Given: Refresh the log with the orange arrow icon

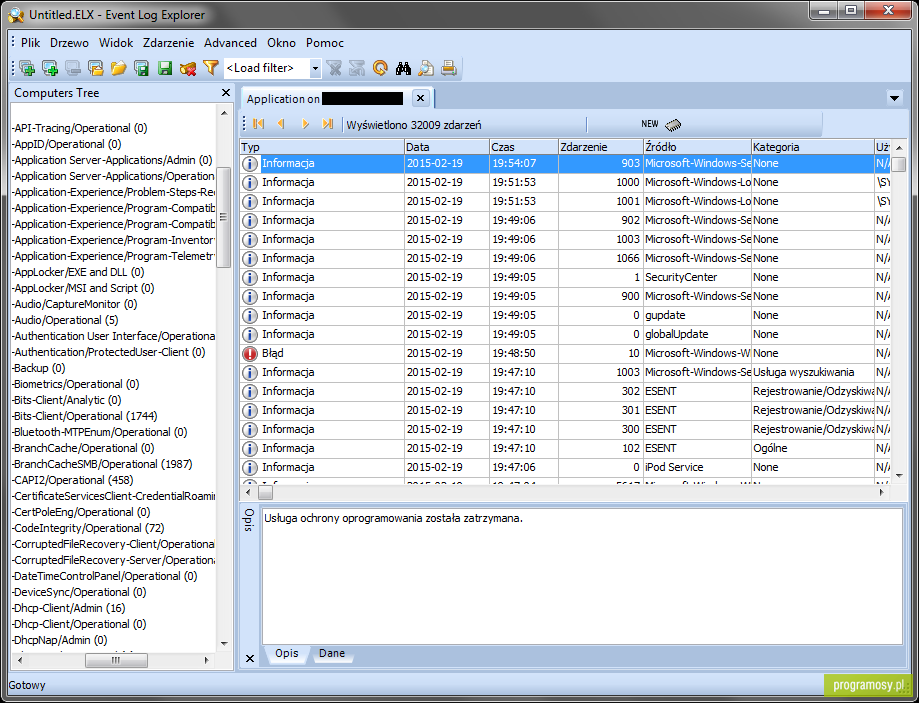Looking at the screenshot, I should pos(380,68).
